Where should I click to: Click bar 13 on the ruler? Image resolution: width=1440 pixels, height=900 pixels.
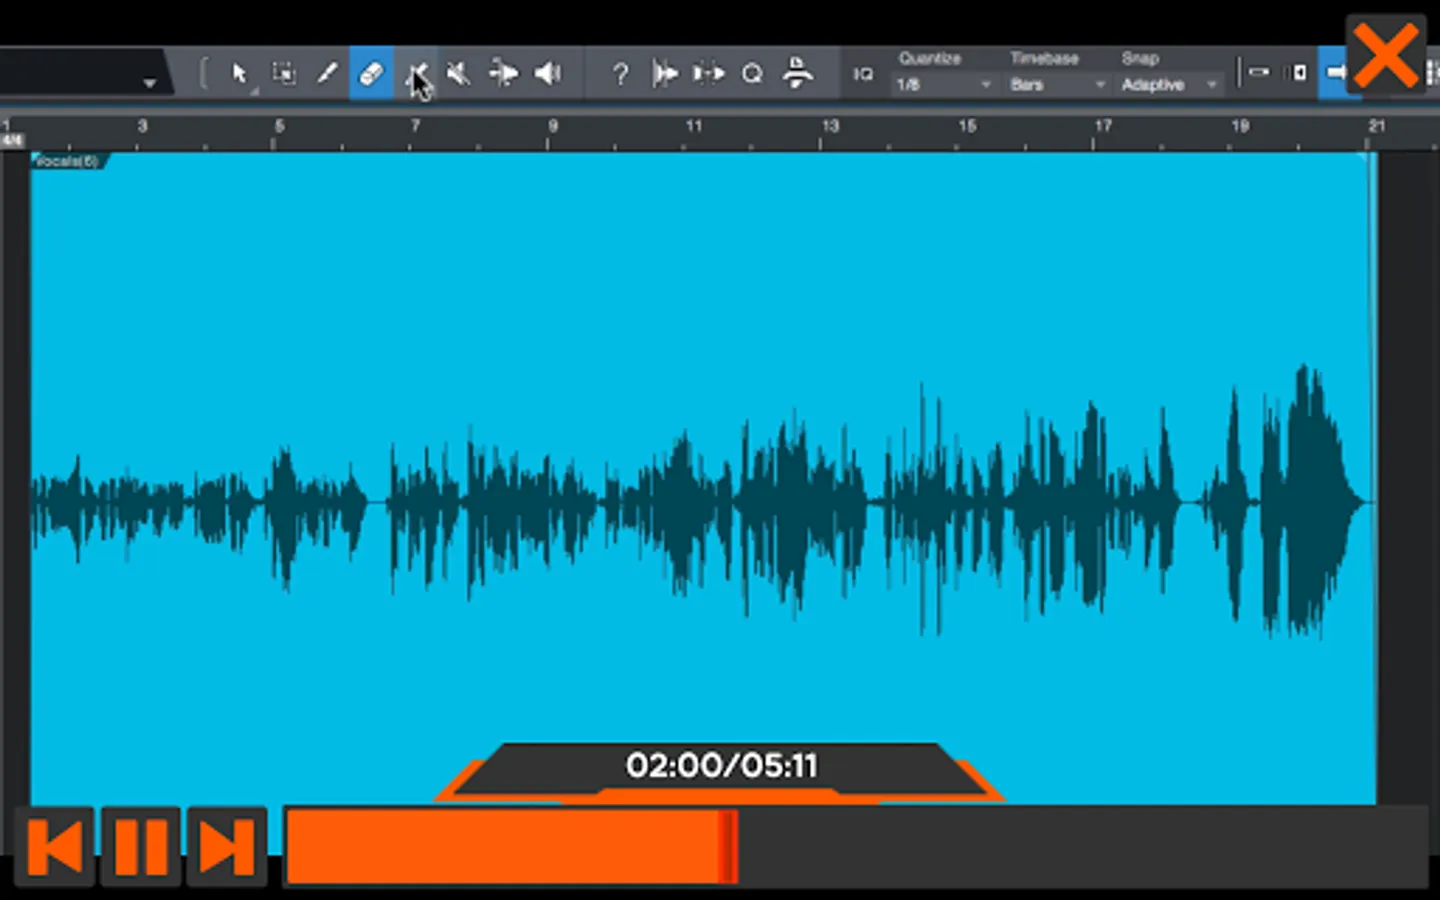point(830,126)
